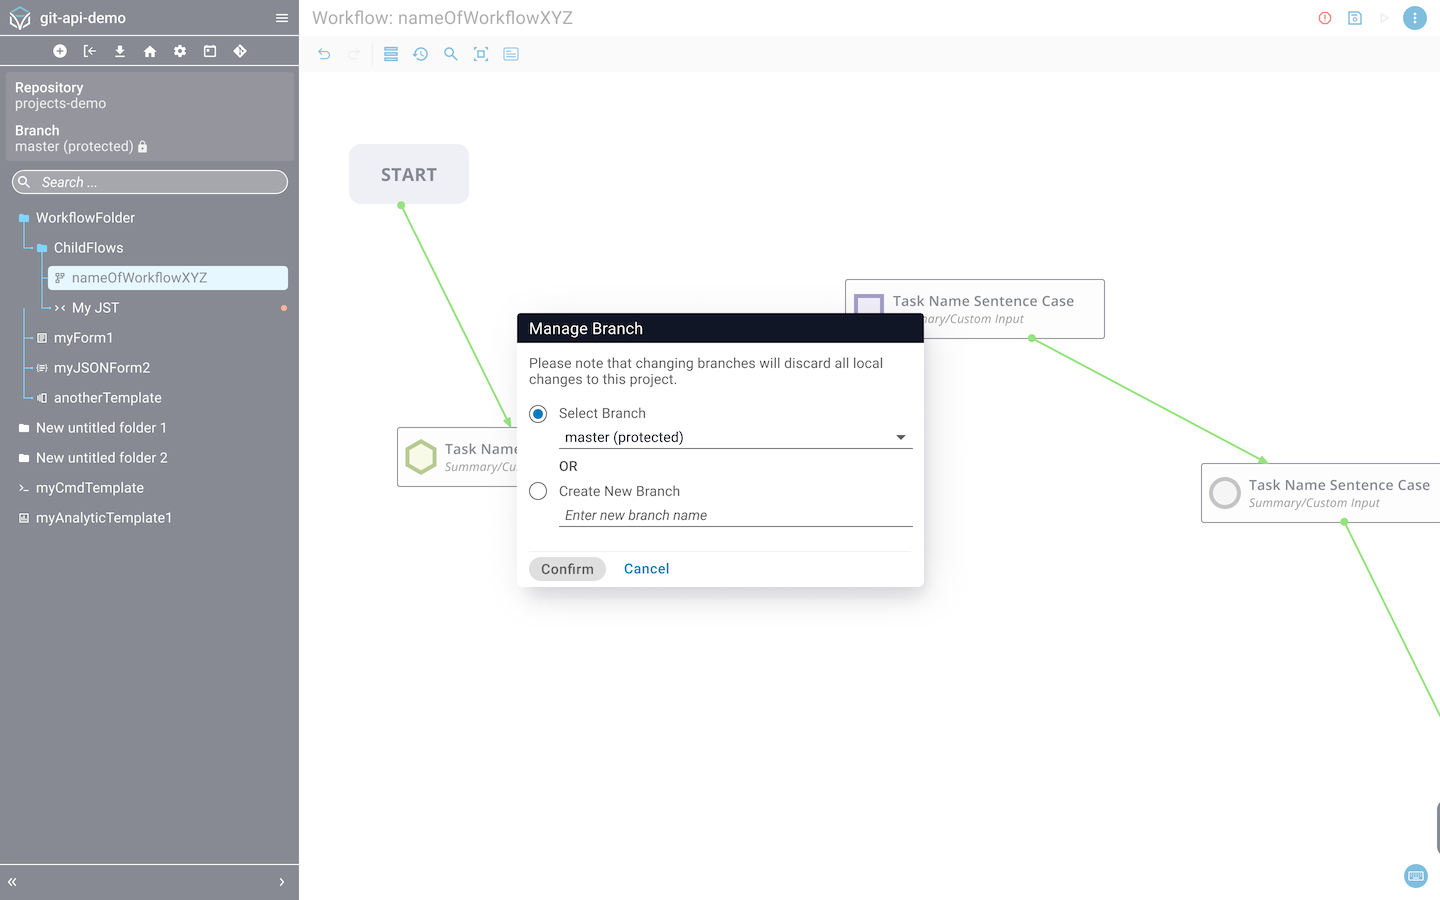Open settings via the sidebar gear icon
The image size is (1440, 900).
[180, 51]
